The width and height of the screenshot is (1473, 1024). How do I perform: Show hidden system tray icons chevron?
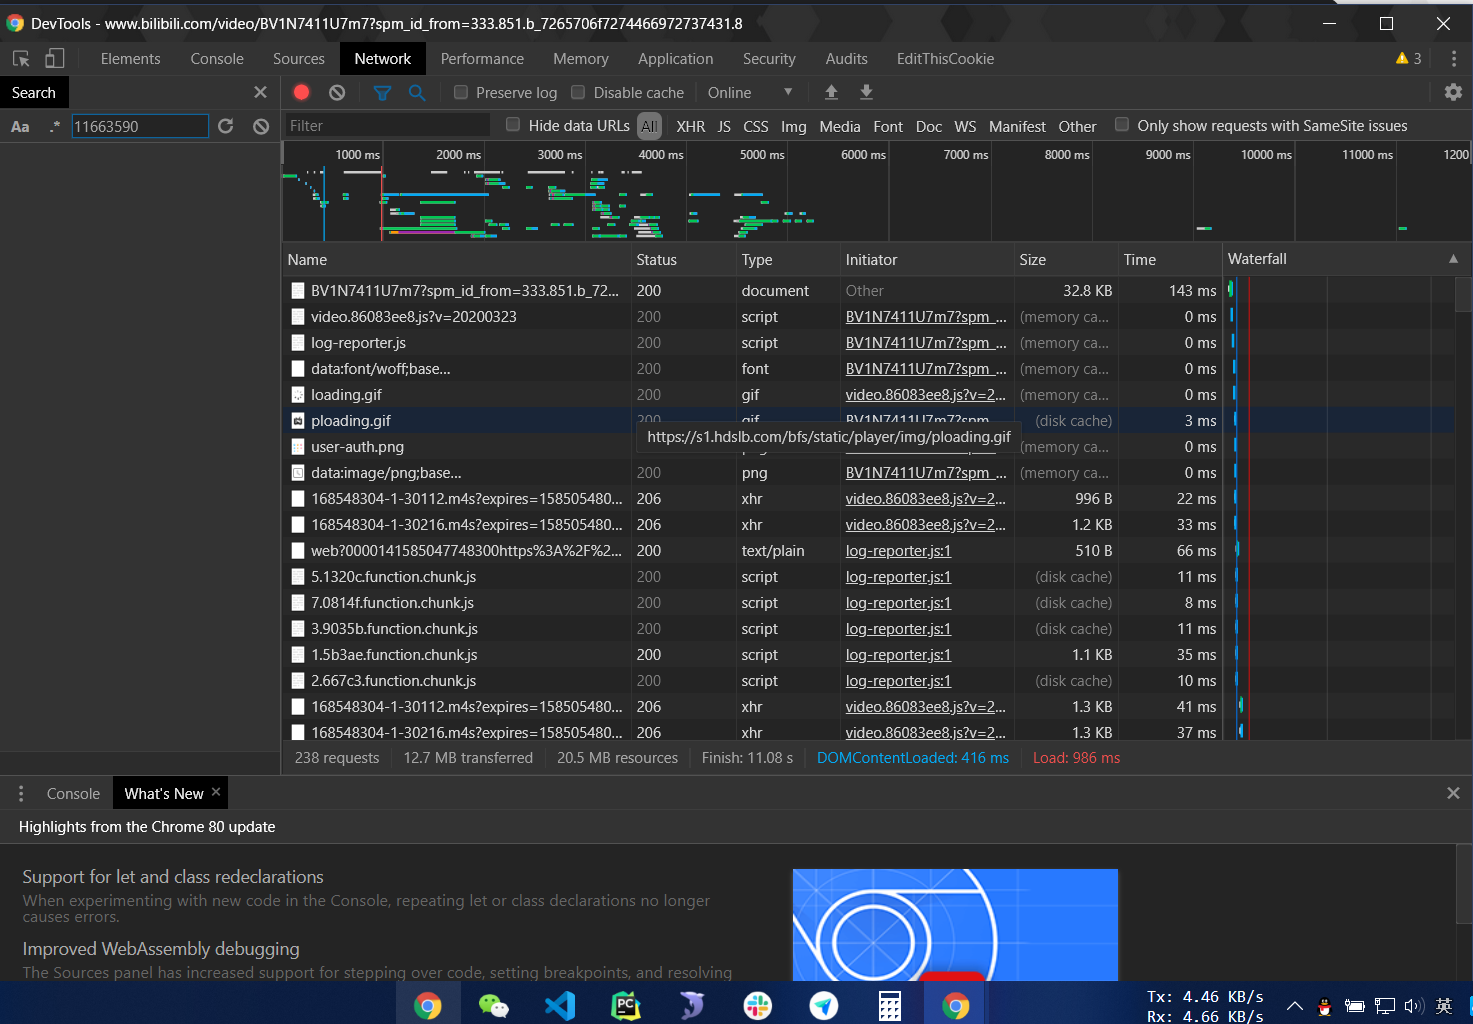(1294, 1006)
